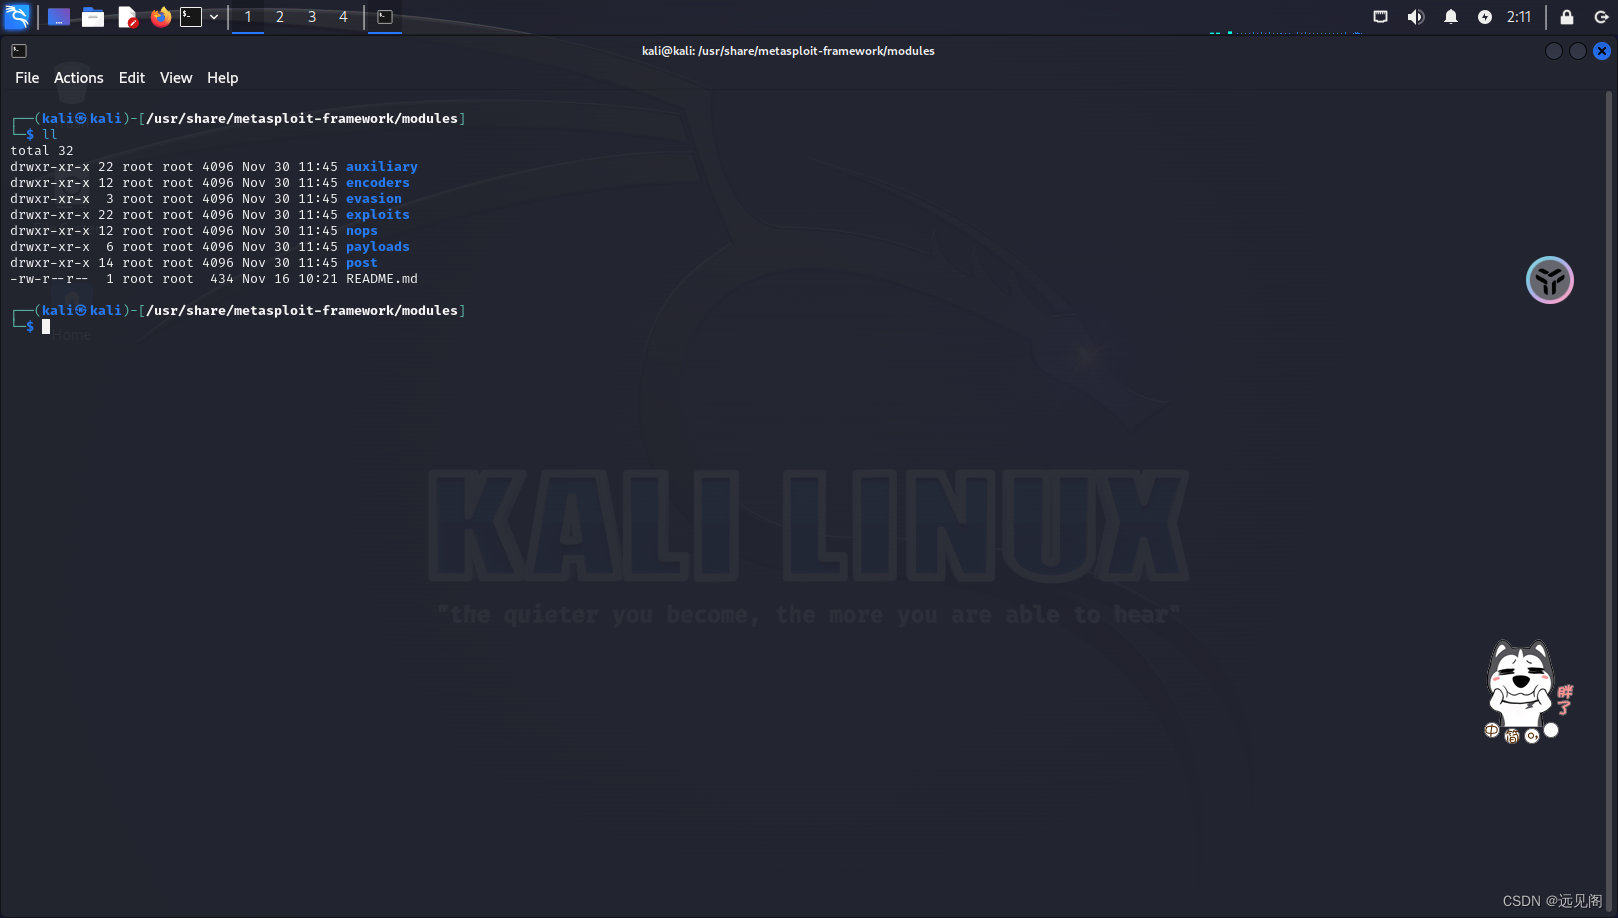This screenshot has width=1618, height=918.
Task: Click the payloads directory name
Action: point(378,247)
